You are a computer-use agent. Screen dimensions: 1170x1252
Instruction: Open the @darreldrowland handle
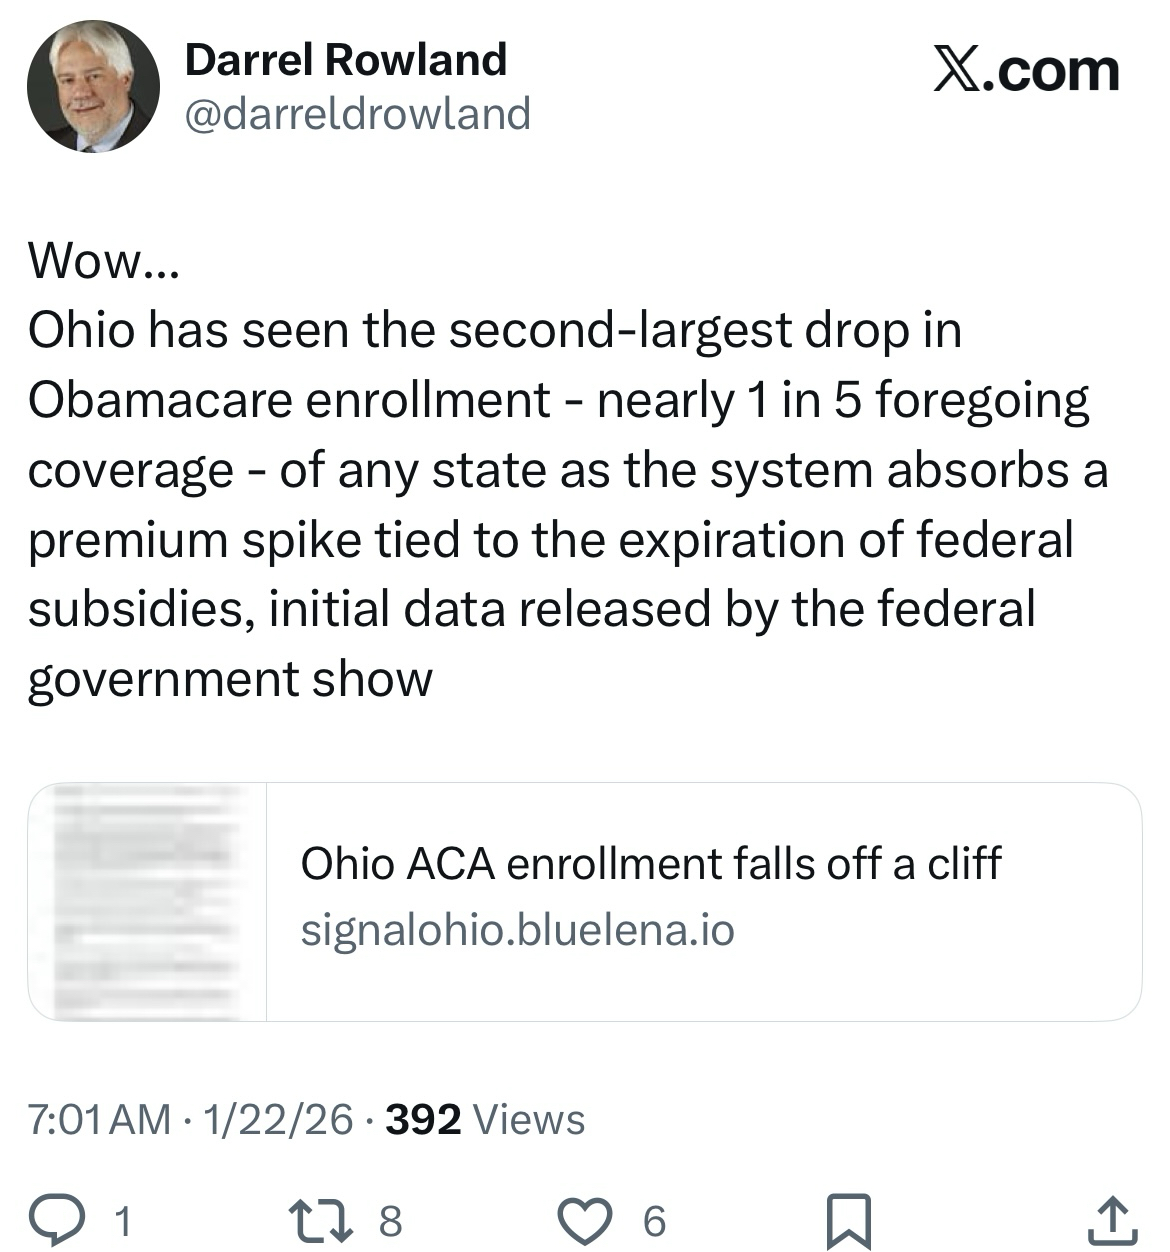357,114
